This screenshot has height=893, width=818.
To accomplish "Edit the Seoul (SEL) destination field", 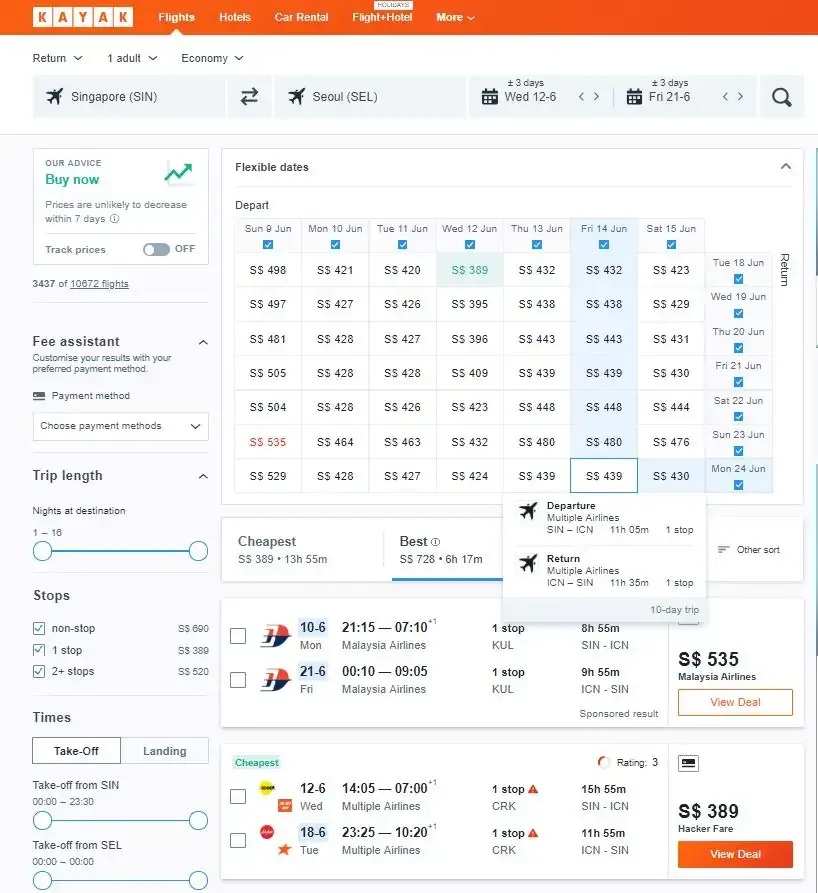I will click(370, 97).
